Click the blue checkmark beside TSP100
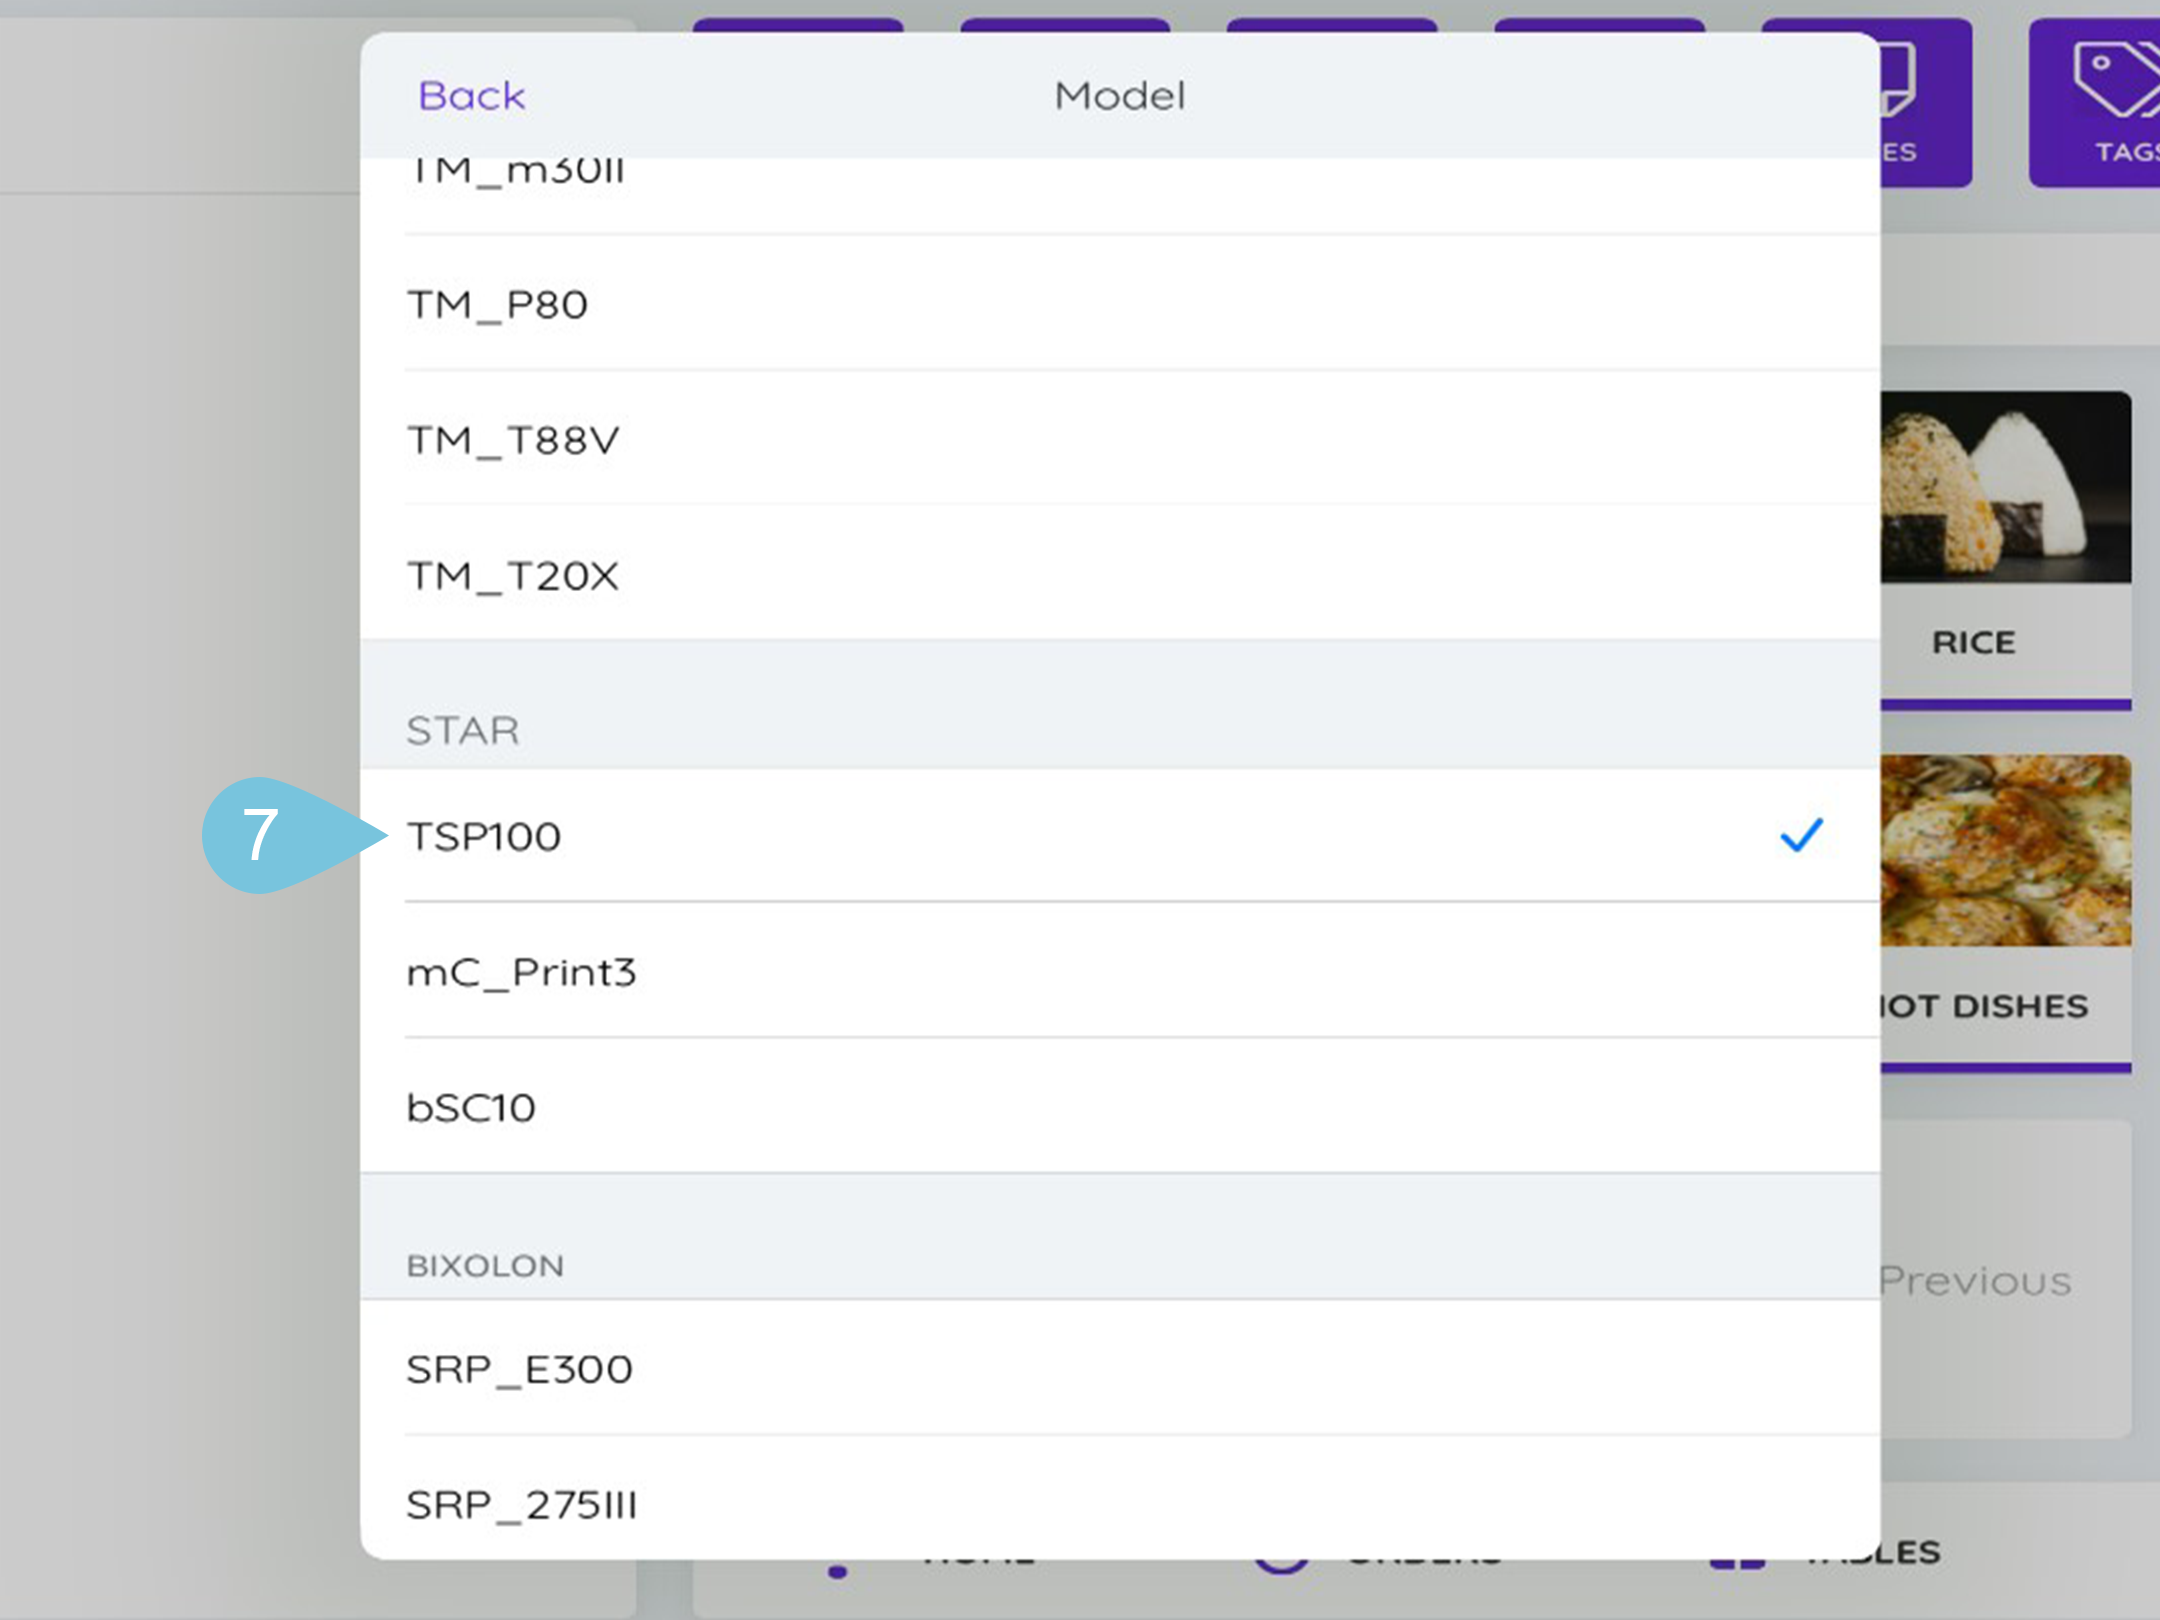Screen dimensions: 2160x1620 click(1801, 836)
